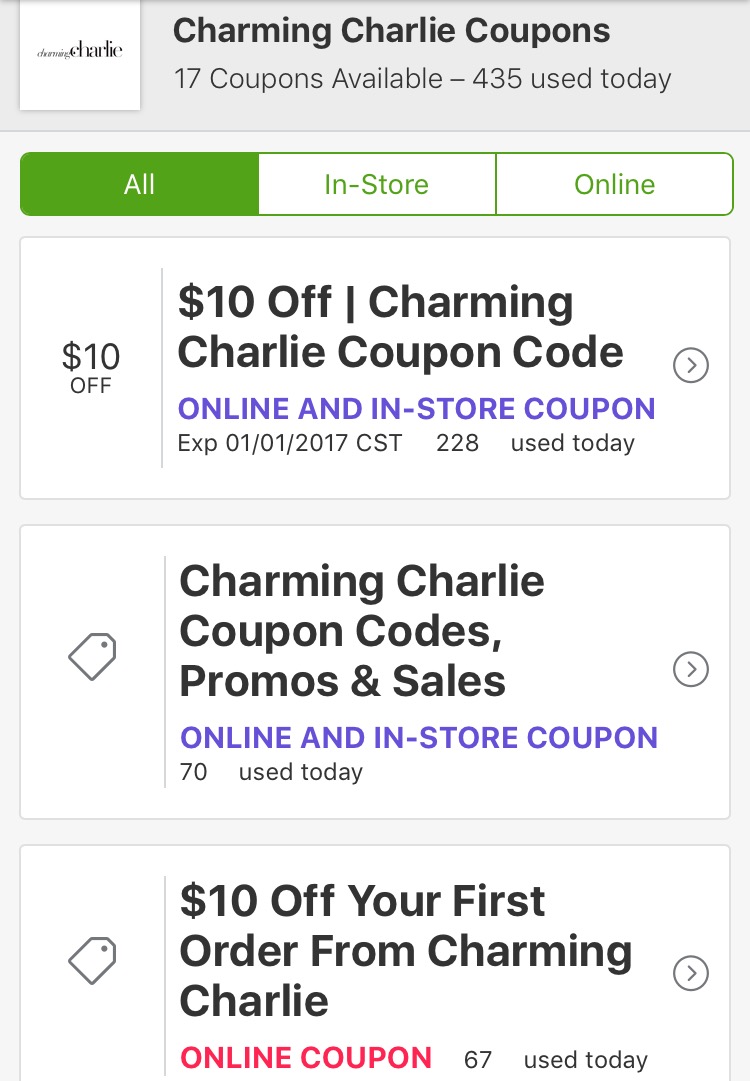Click the Charming Charlie Coupons header title
750x1081 pixels.
pyautogui.click(x=392, y=31)
